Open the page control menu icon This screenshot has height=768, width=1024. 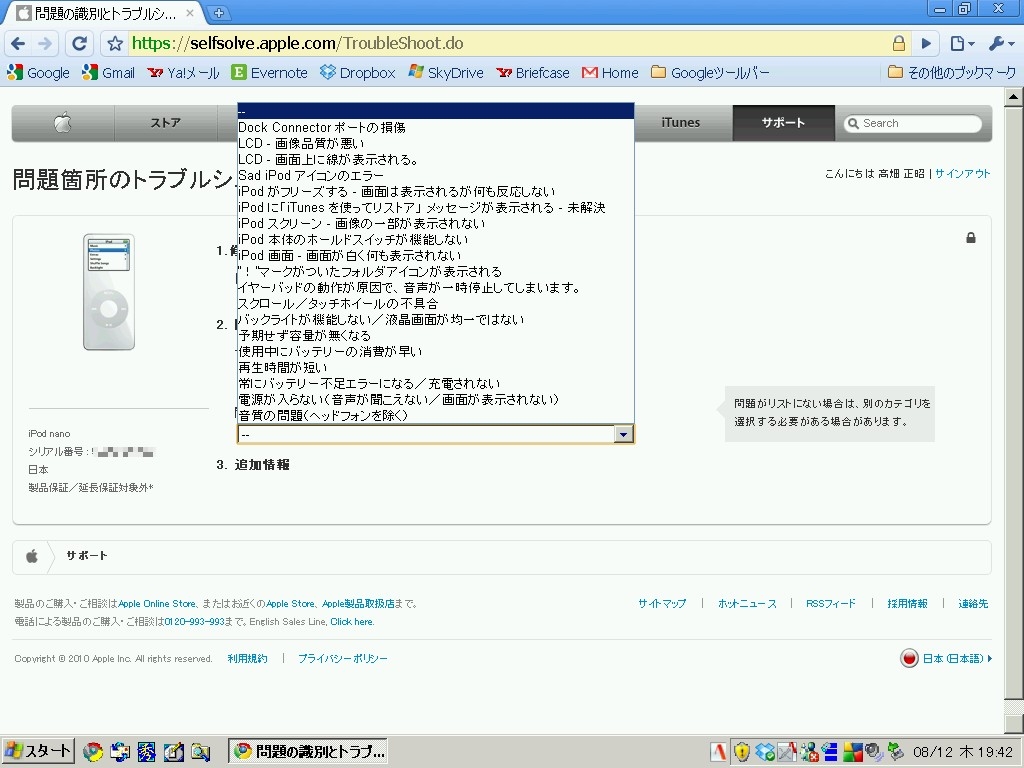click(961, 44)
